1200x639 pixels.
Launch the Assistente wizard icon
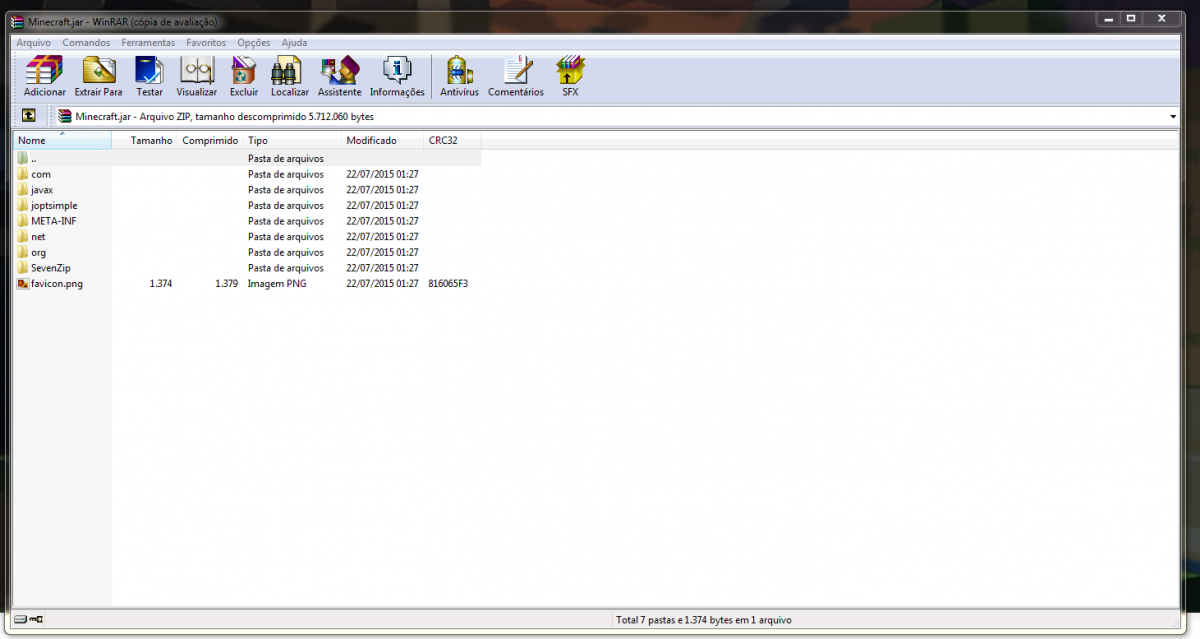pos(339,76)
